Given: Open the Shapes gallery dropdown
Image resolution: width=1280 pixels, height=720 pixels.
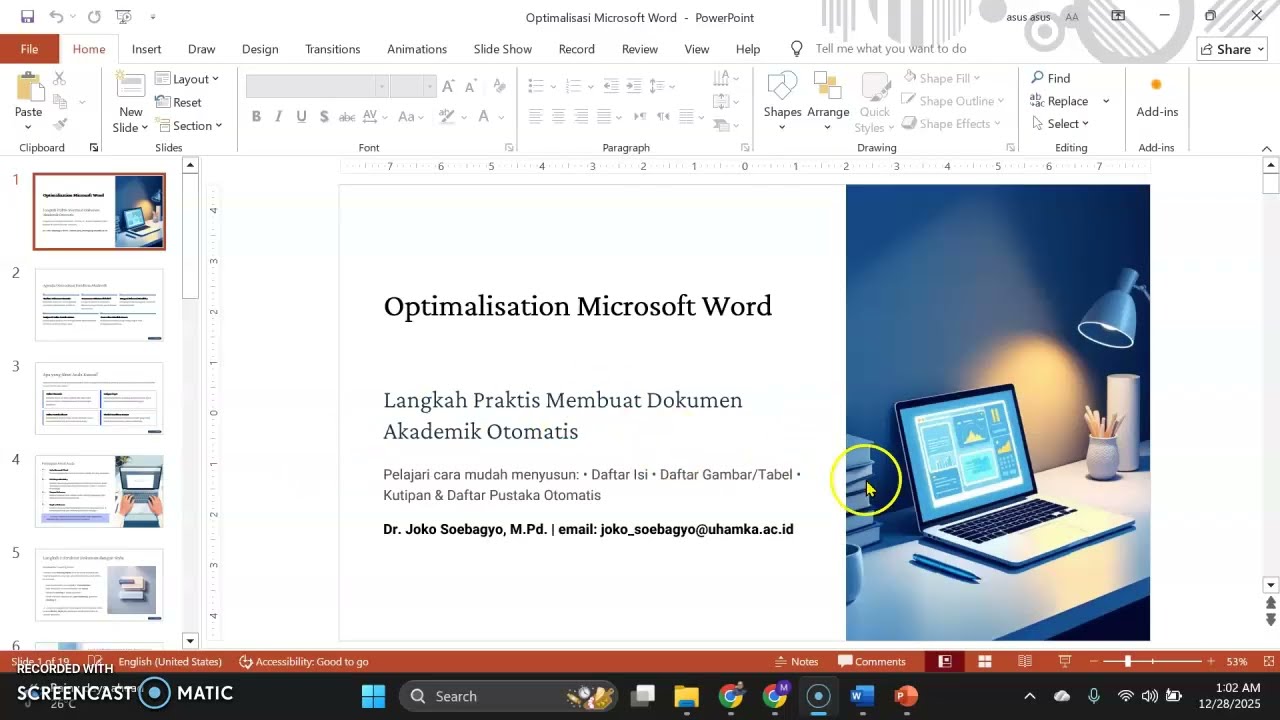Looking at the screenshot, I should [x=782, y=100].
